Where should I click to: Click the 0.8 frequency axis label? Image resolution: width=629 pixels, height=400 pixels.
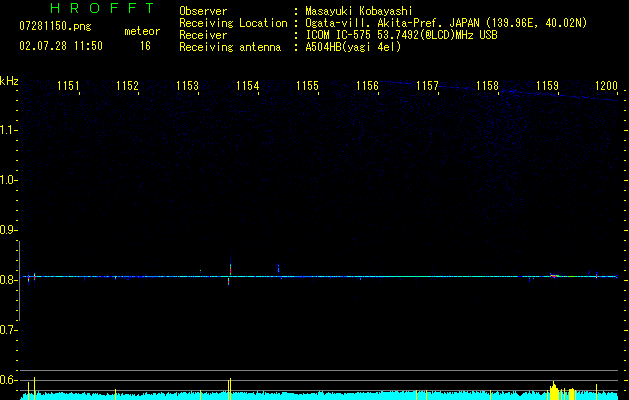(7, 280)
